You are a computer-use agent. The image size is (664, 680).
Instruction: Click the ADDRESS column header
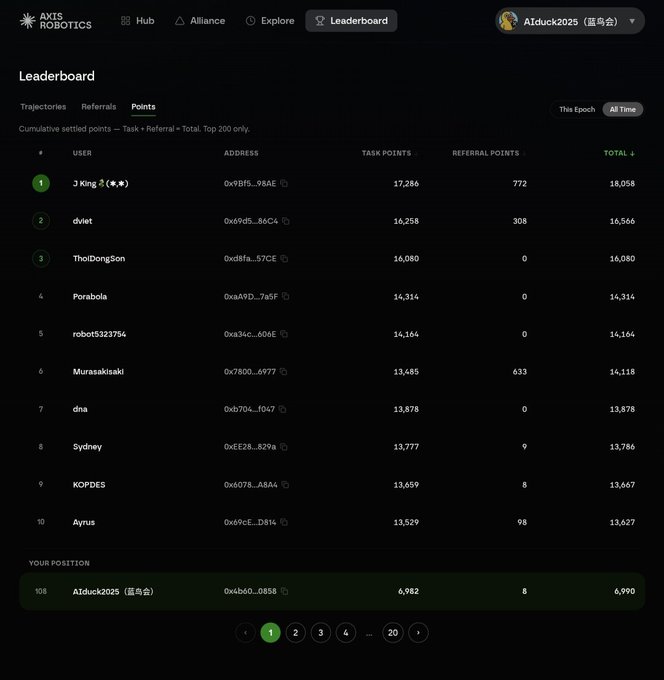[241, 153]
